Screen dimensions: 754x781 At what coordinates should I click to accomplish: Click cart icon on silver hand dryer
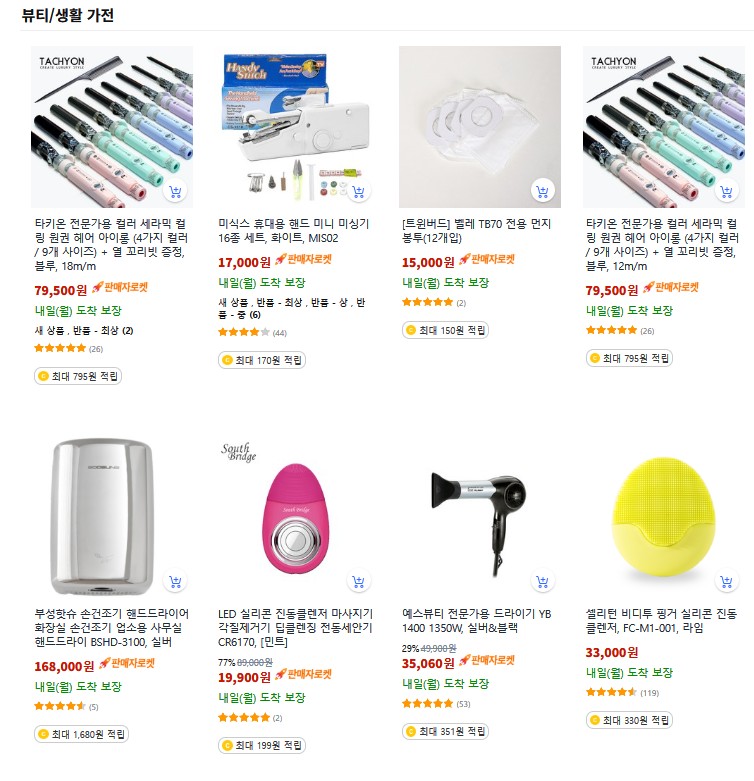tap(175, 581)
